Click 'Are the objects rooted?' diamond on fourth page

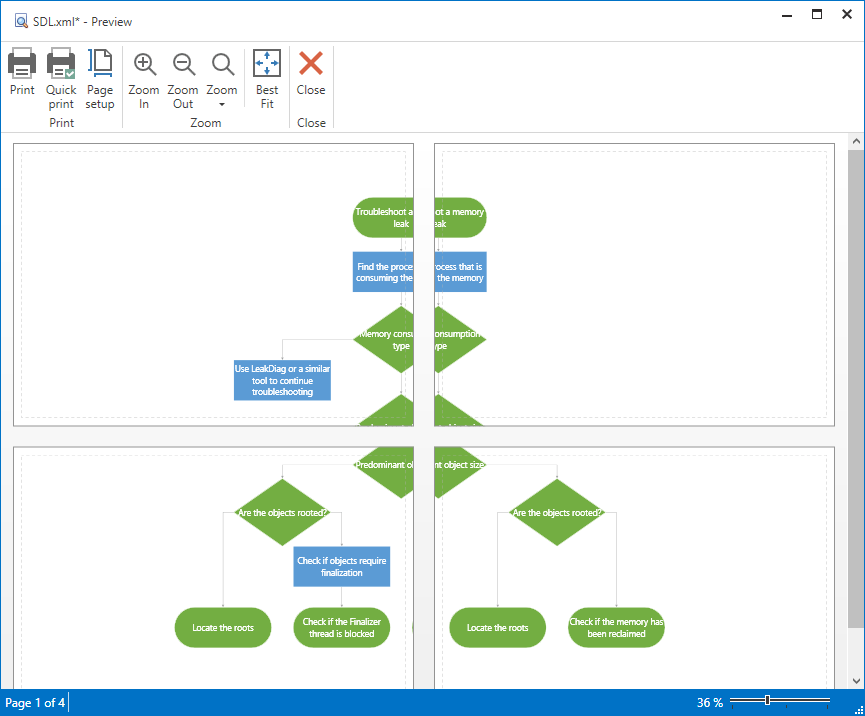tap(557, 512)
